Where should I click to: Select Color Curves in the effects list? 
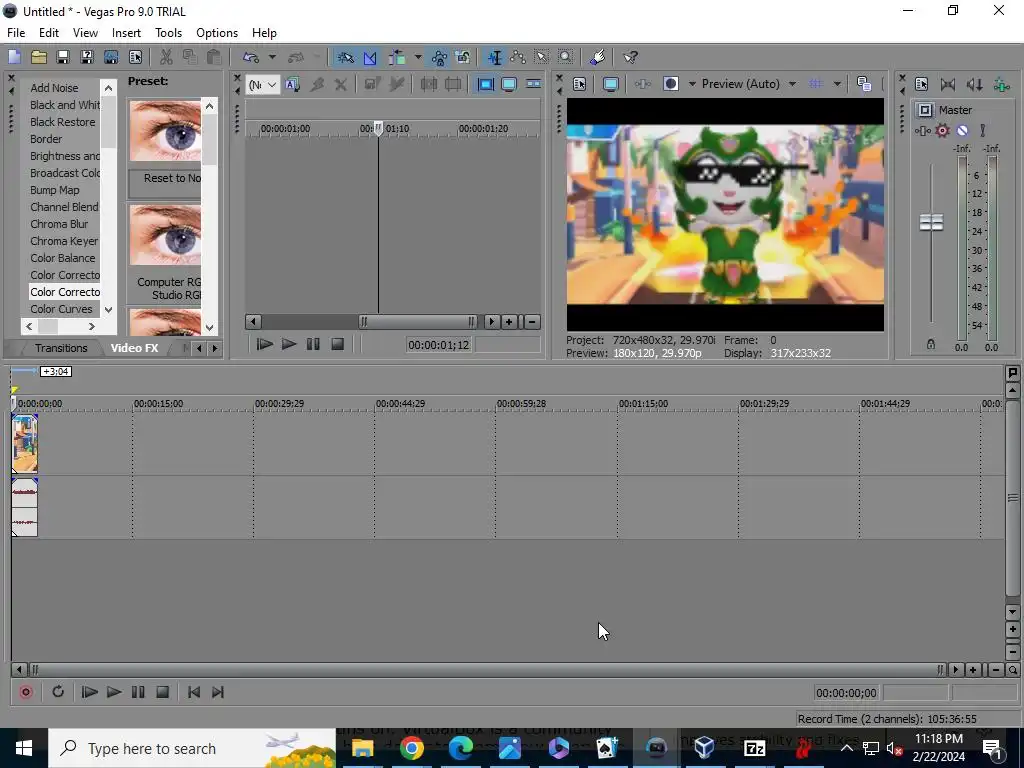coord(61,309)
